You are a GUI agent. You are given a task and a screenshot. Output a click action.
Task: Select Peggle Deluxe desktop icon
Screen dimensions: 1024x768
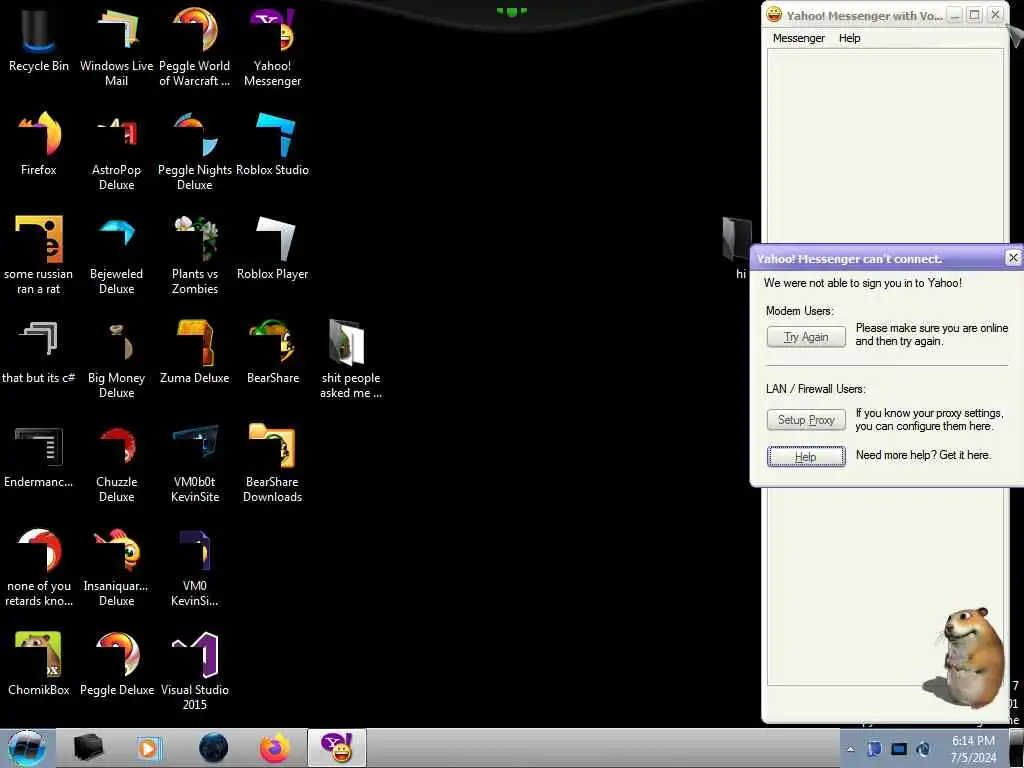116,664
